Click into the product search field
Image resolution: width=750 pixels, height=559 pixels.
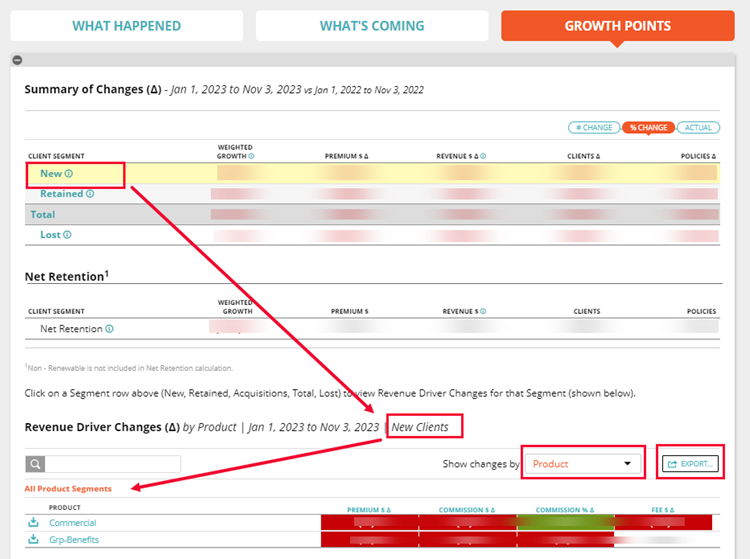[x=114, y=464]
